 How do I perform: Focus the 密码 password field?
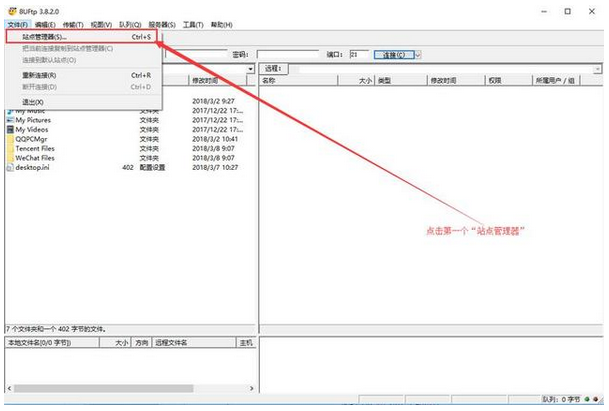pyautogui.click(x=288, y=55)
